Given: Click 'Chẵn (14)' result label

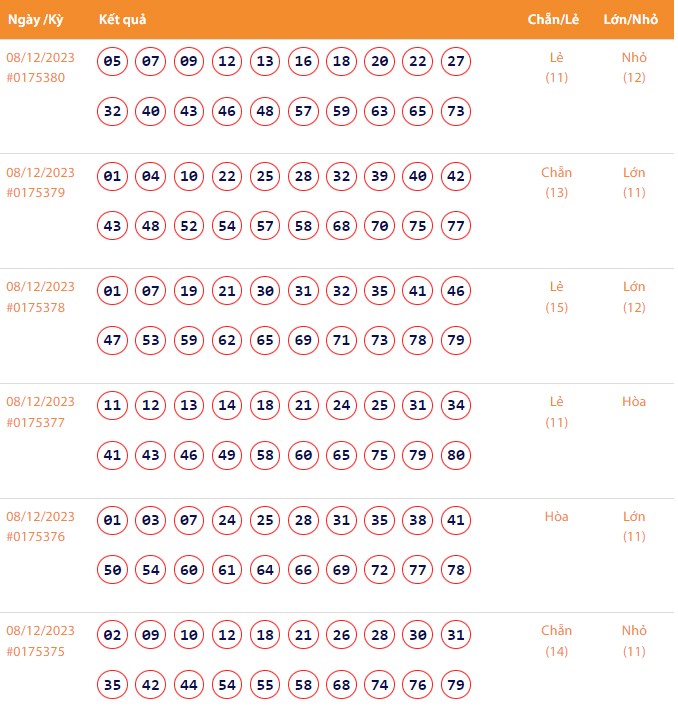Looking at the screenshot, I should pos(556,641).
